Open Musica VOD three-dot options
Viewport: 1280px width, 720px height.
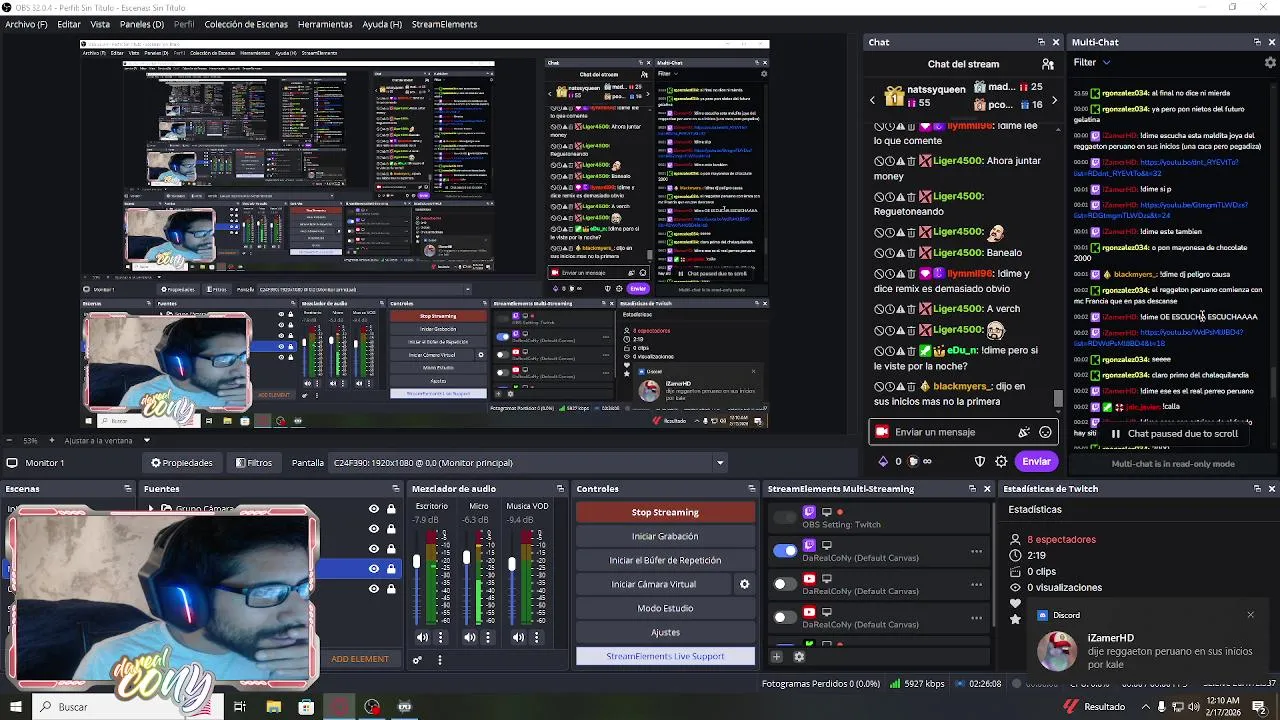[537, 637]
